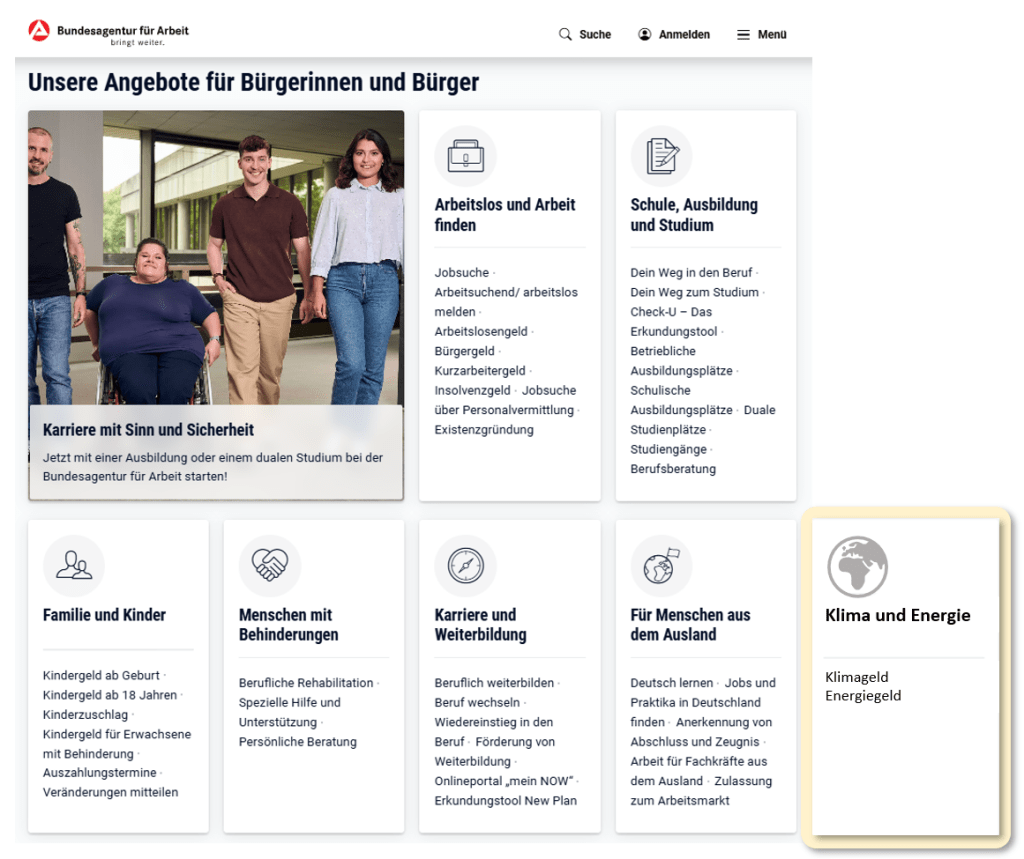Image resolution: width=1024 pixels, height=859 pixels.
Task: Open the Suche search in header
Action: (x=585, y=34)
